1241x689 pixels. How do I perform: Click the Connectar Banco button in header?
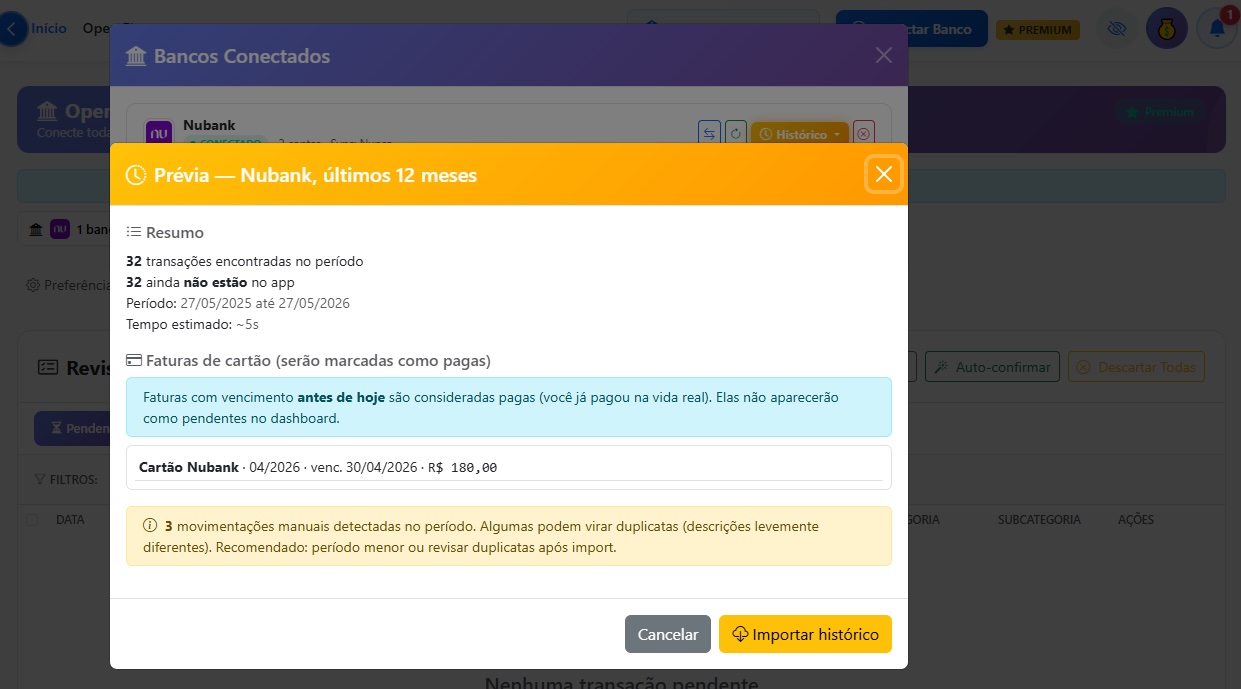point(911,29)
